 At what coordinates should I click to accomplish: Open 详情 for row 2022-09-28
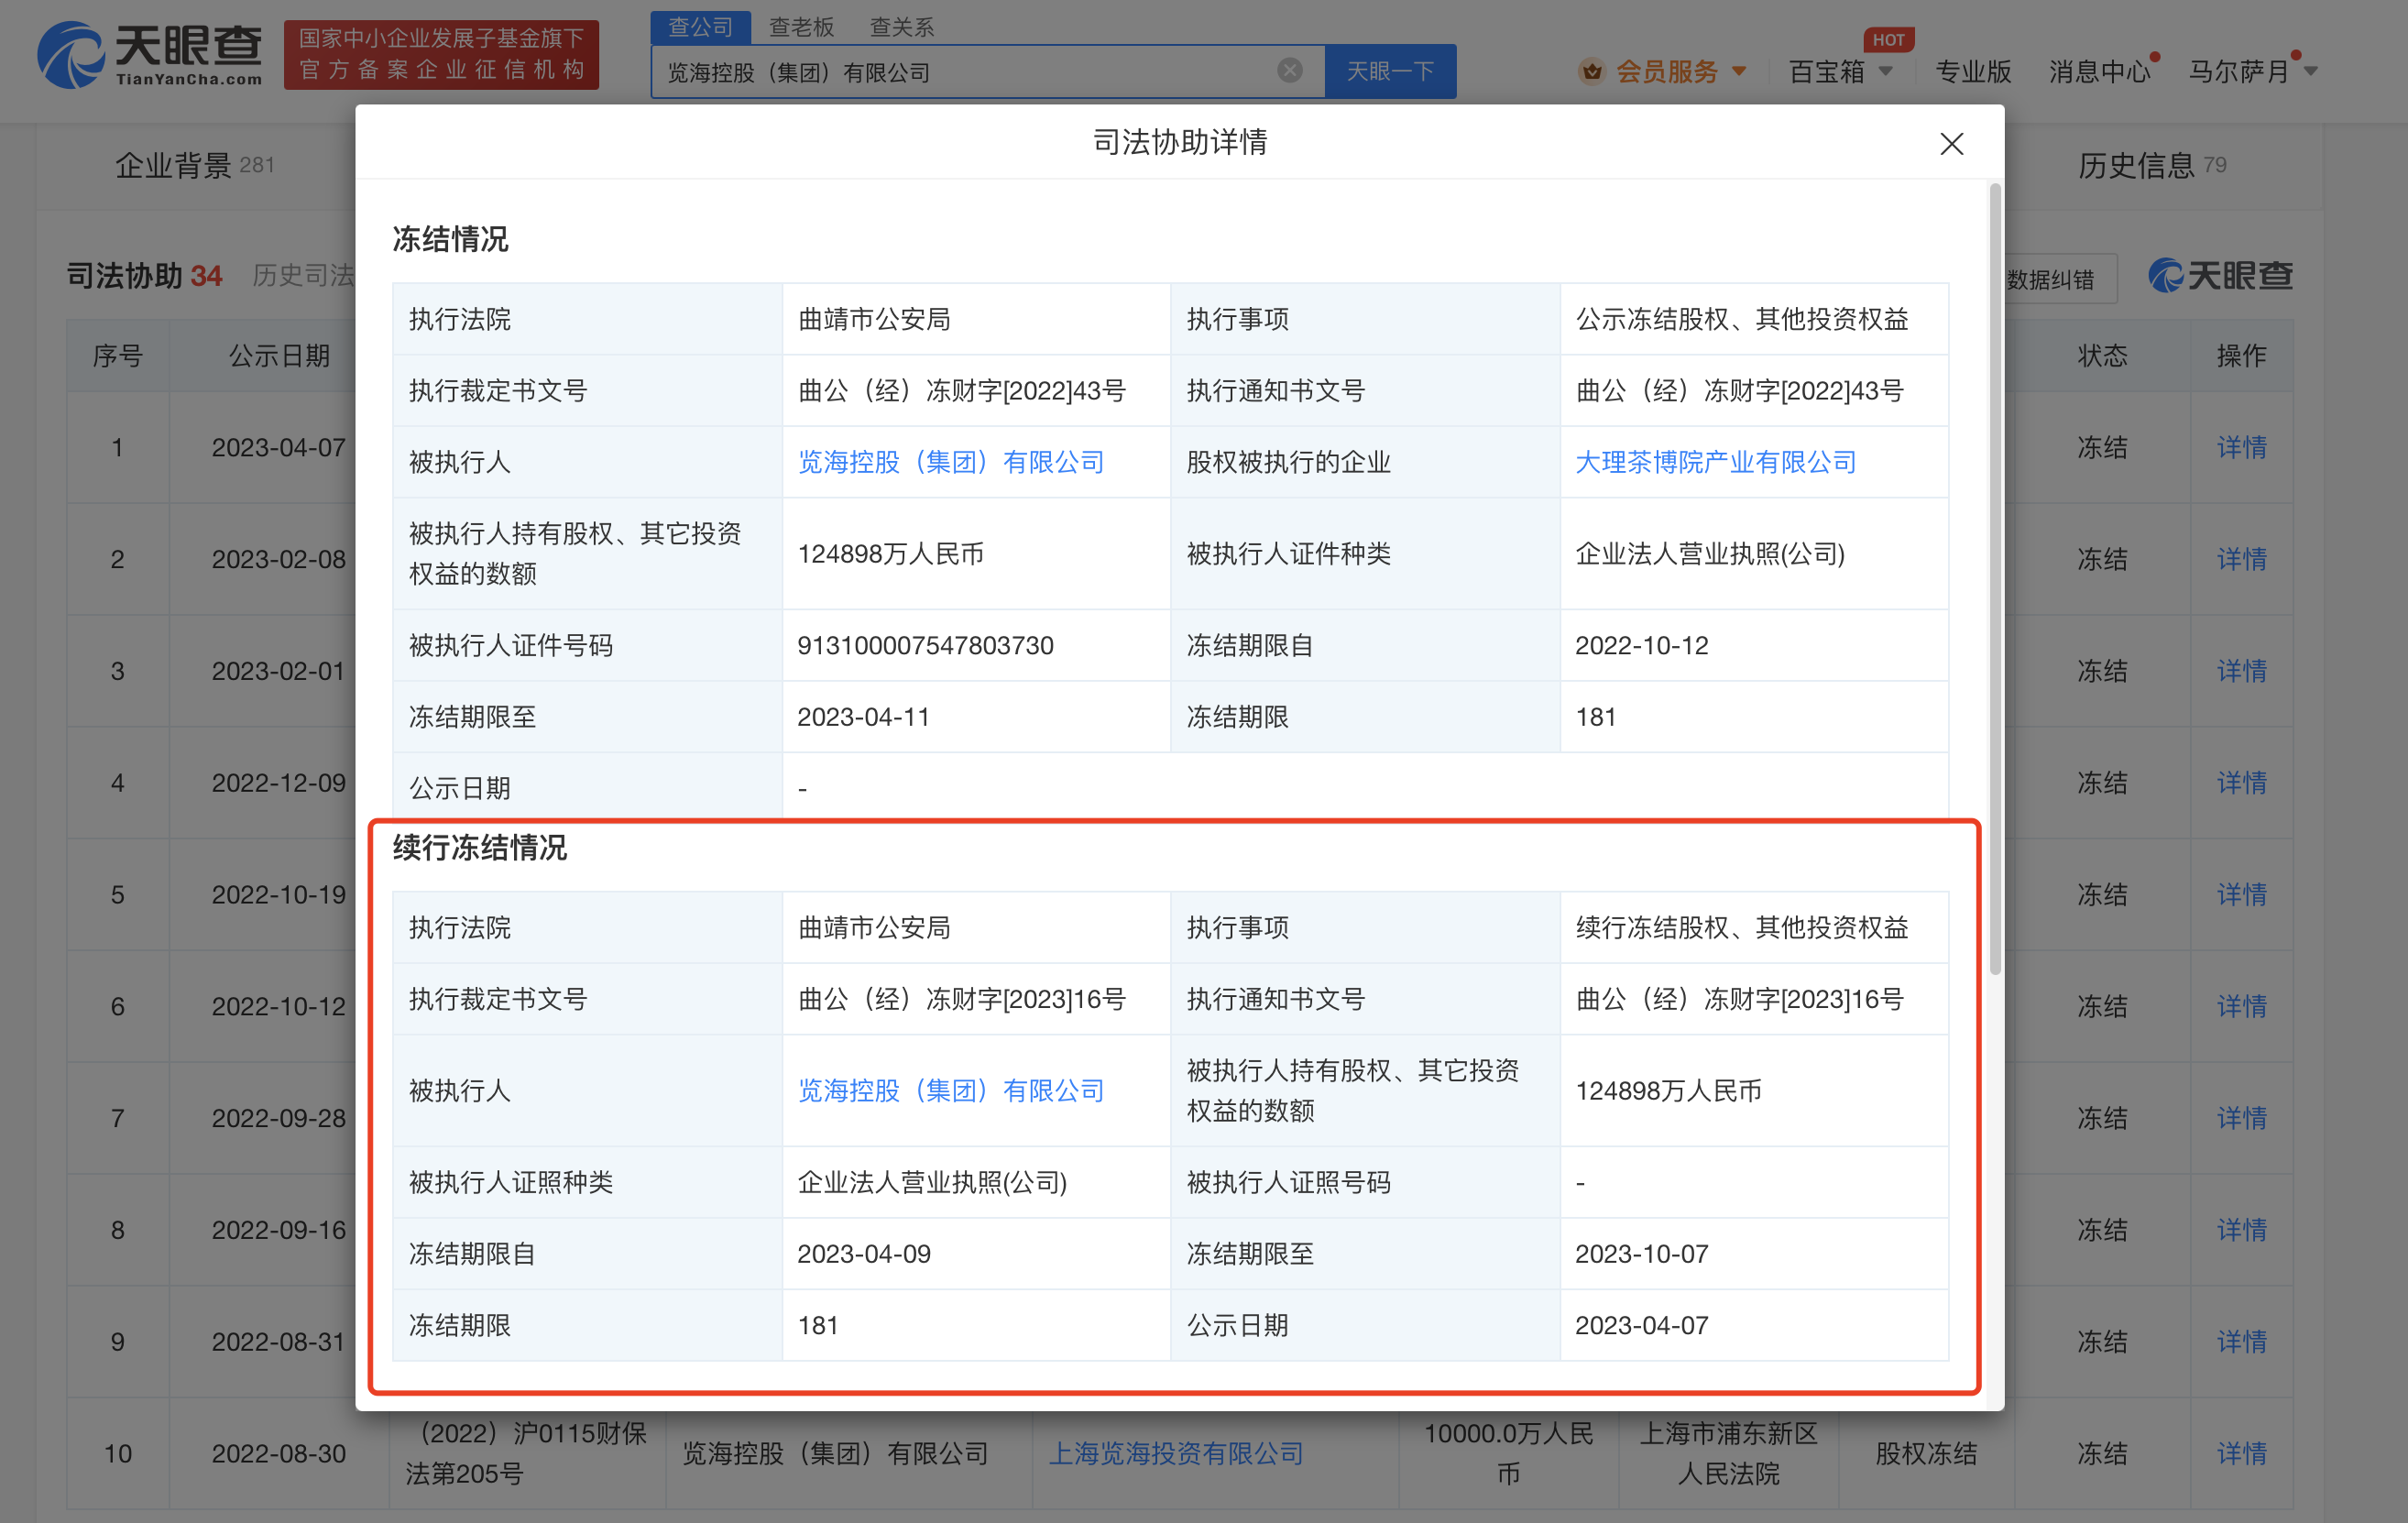tap(2241, 1118)
